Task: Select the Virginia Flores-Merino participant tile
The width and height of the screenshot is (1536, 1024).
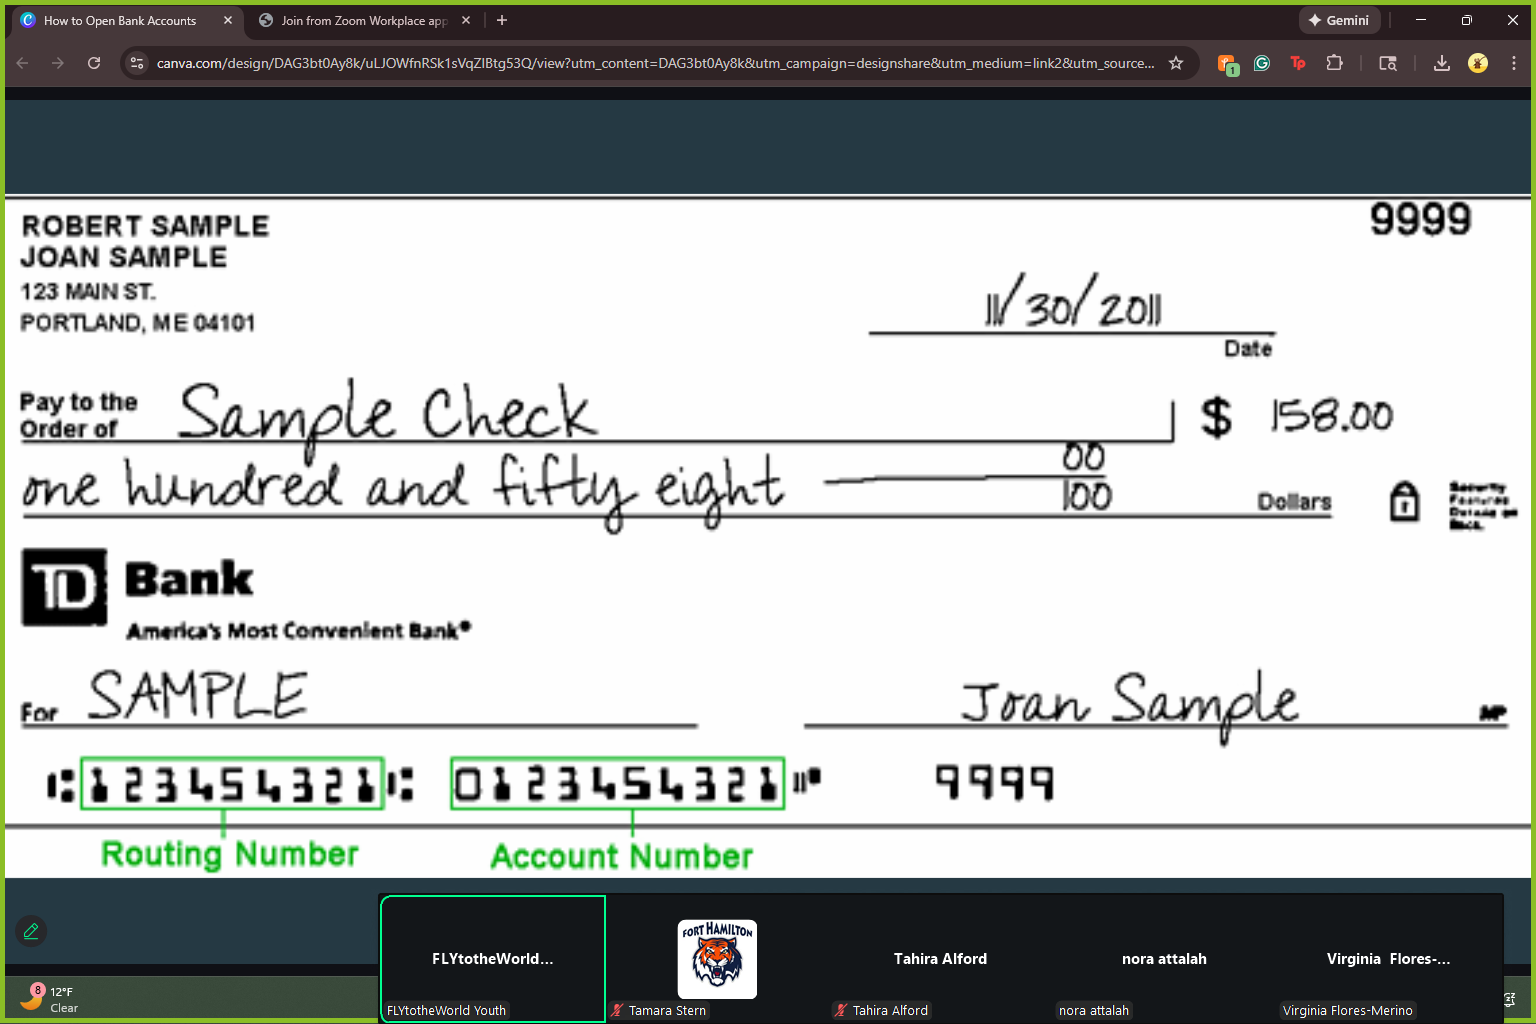Action: click(1388, 959)
